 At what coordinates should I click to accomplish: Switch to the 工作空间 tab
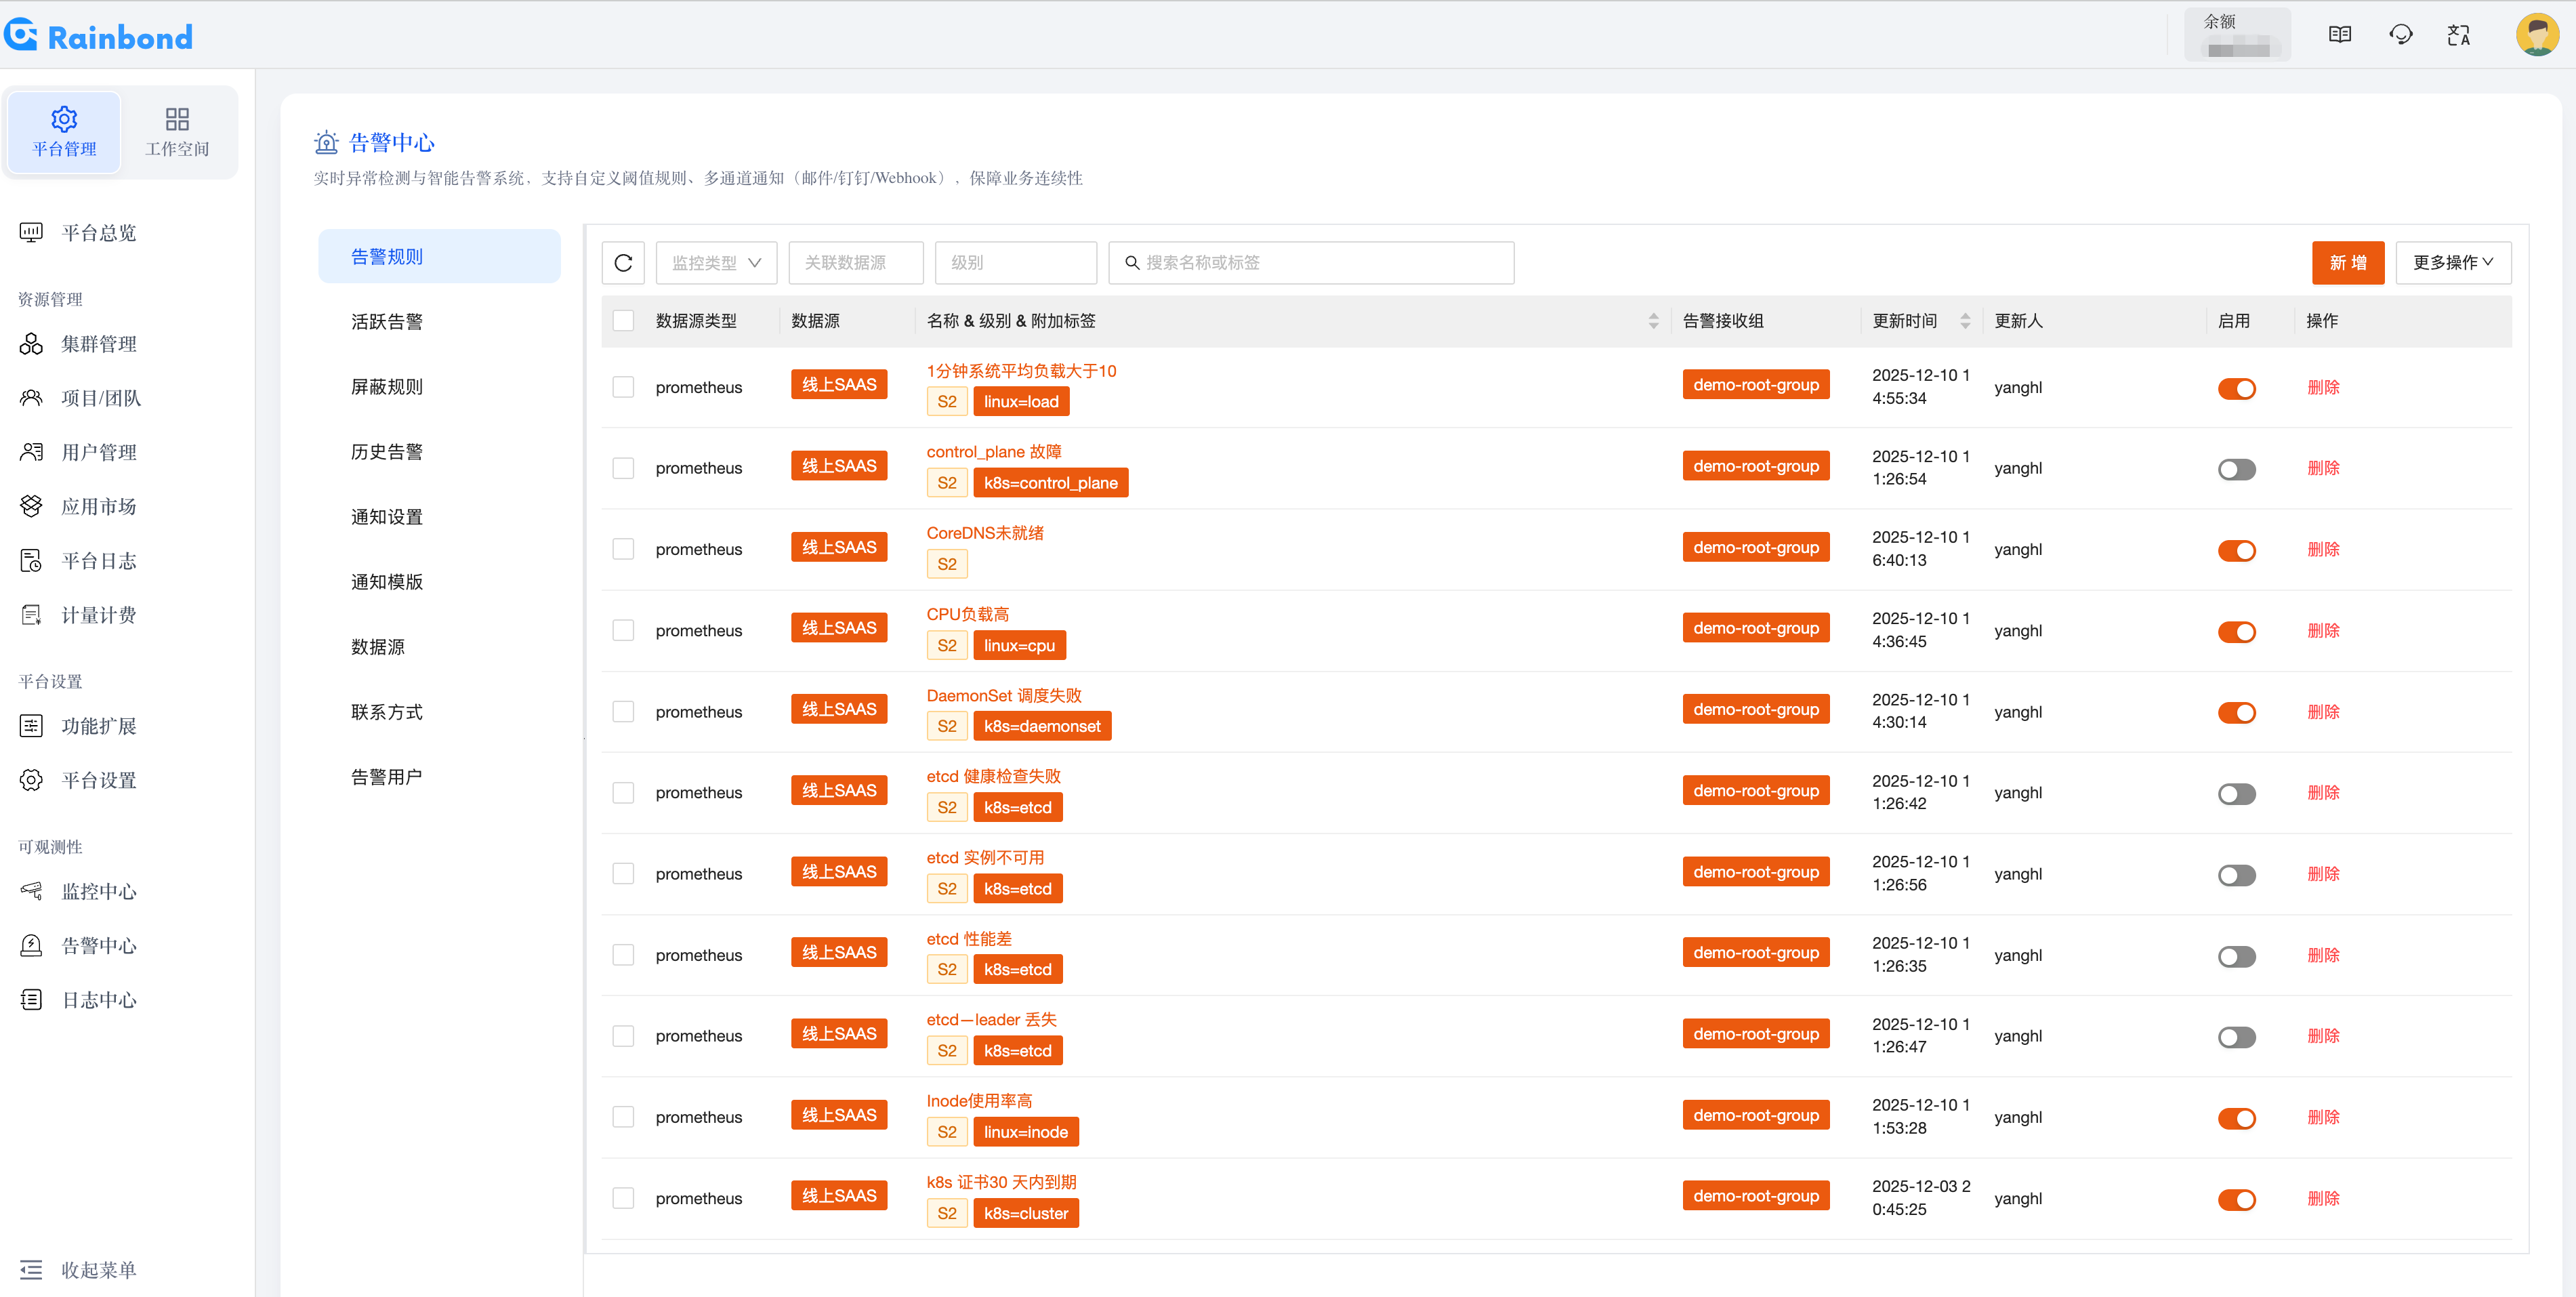pyautogui.click(x=177, y=132)
